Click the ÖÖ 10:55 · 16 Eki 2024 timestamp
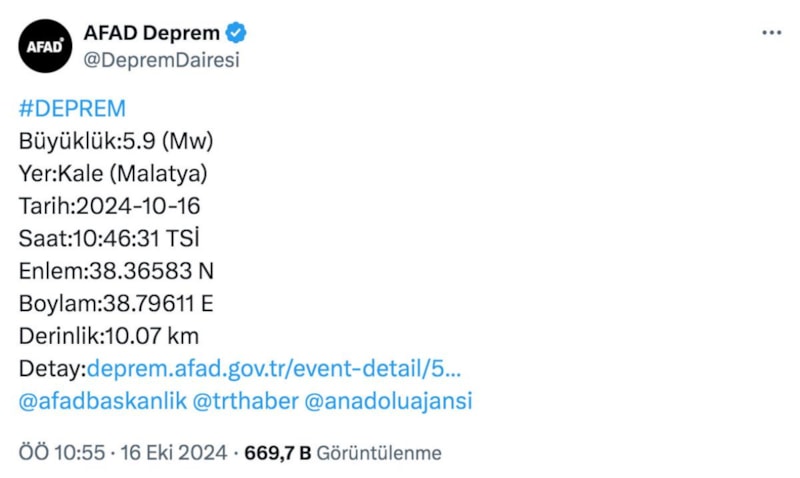The image size is (800, 478). click(x=122, y=453)
